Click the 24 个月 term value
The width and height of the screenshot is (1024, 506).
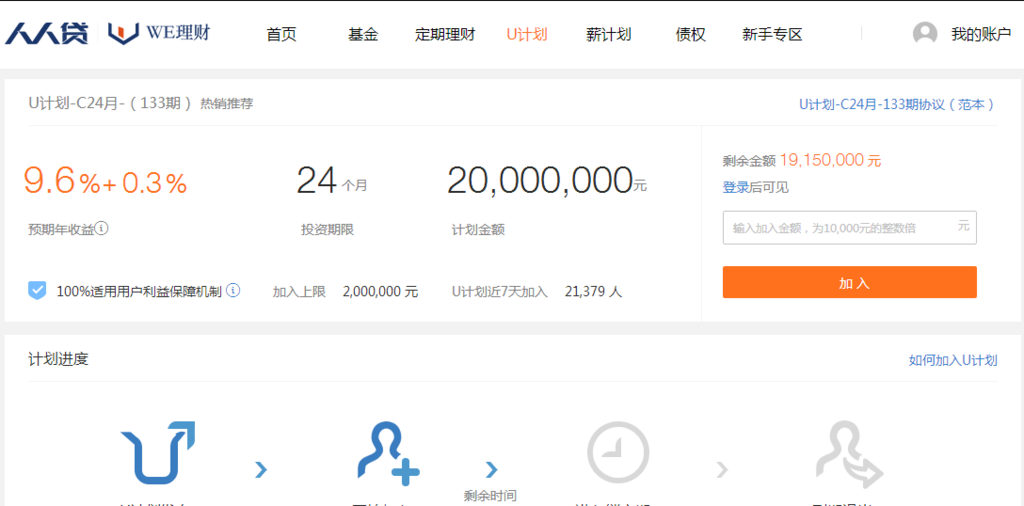[332, 182]
